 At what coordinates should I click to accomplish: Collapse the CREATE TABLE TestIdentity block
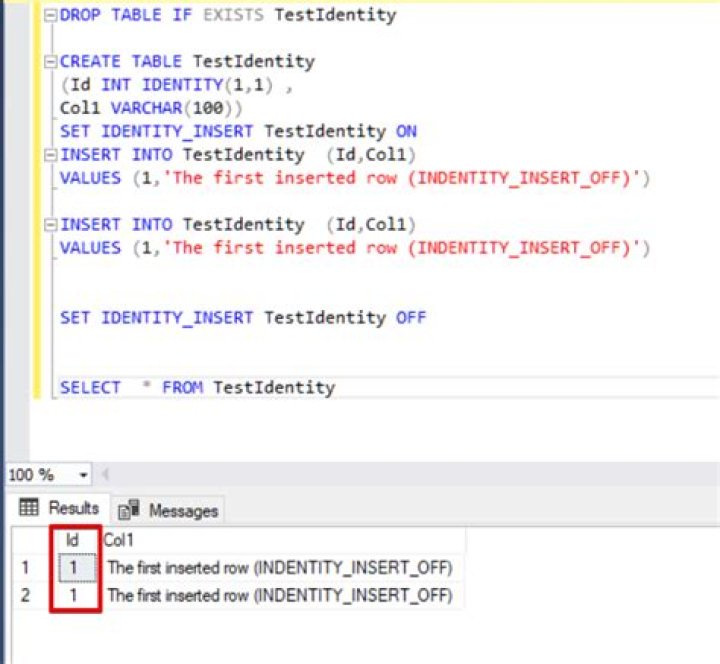[x=50, y=62]
